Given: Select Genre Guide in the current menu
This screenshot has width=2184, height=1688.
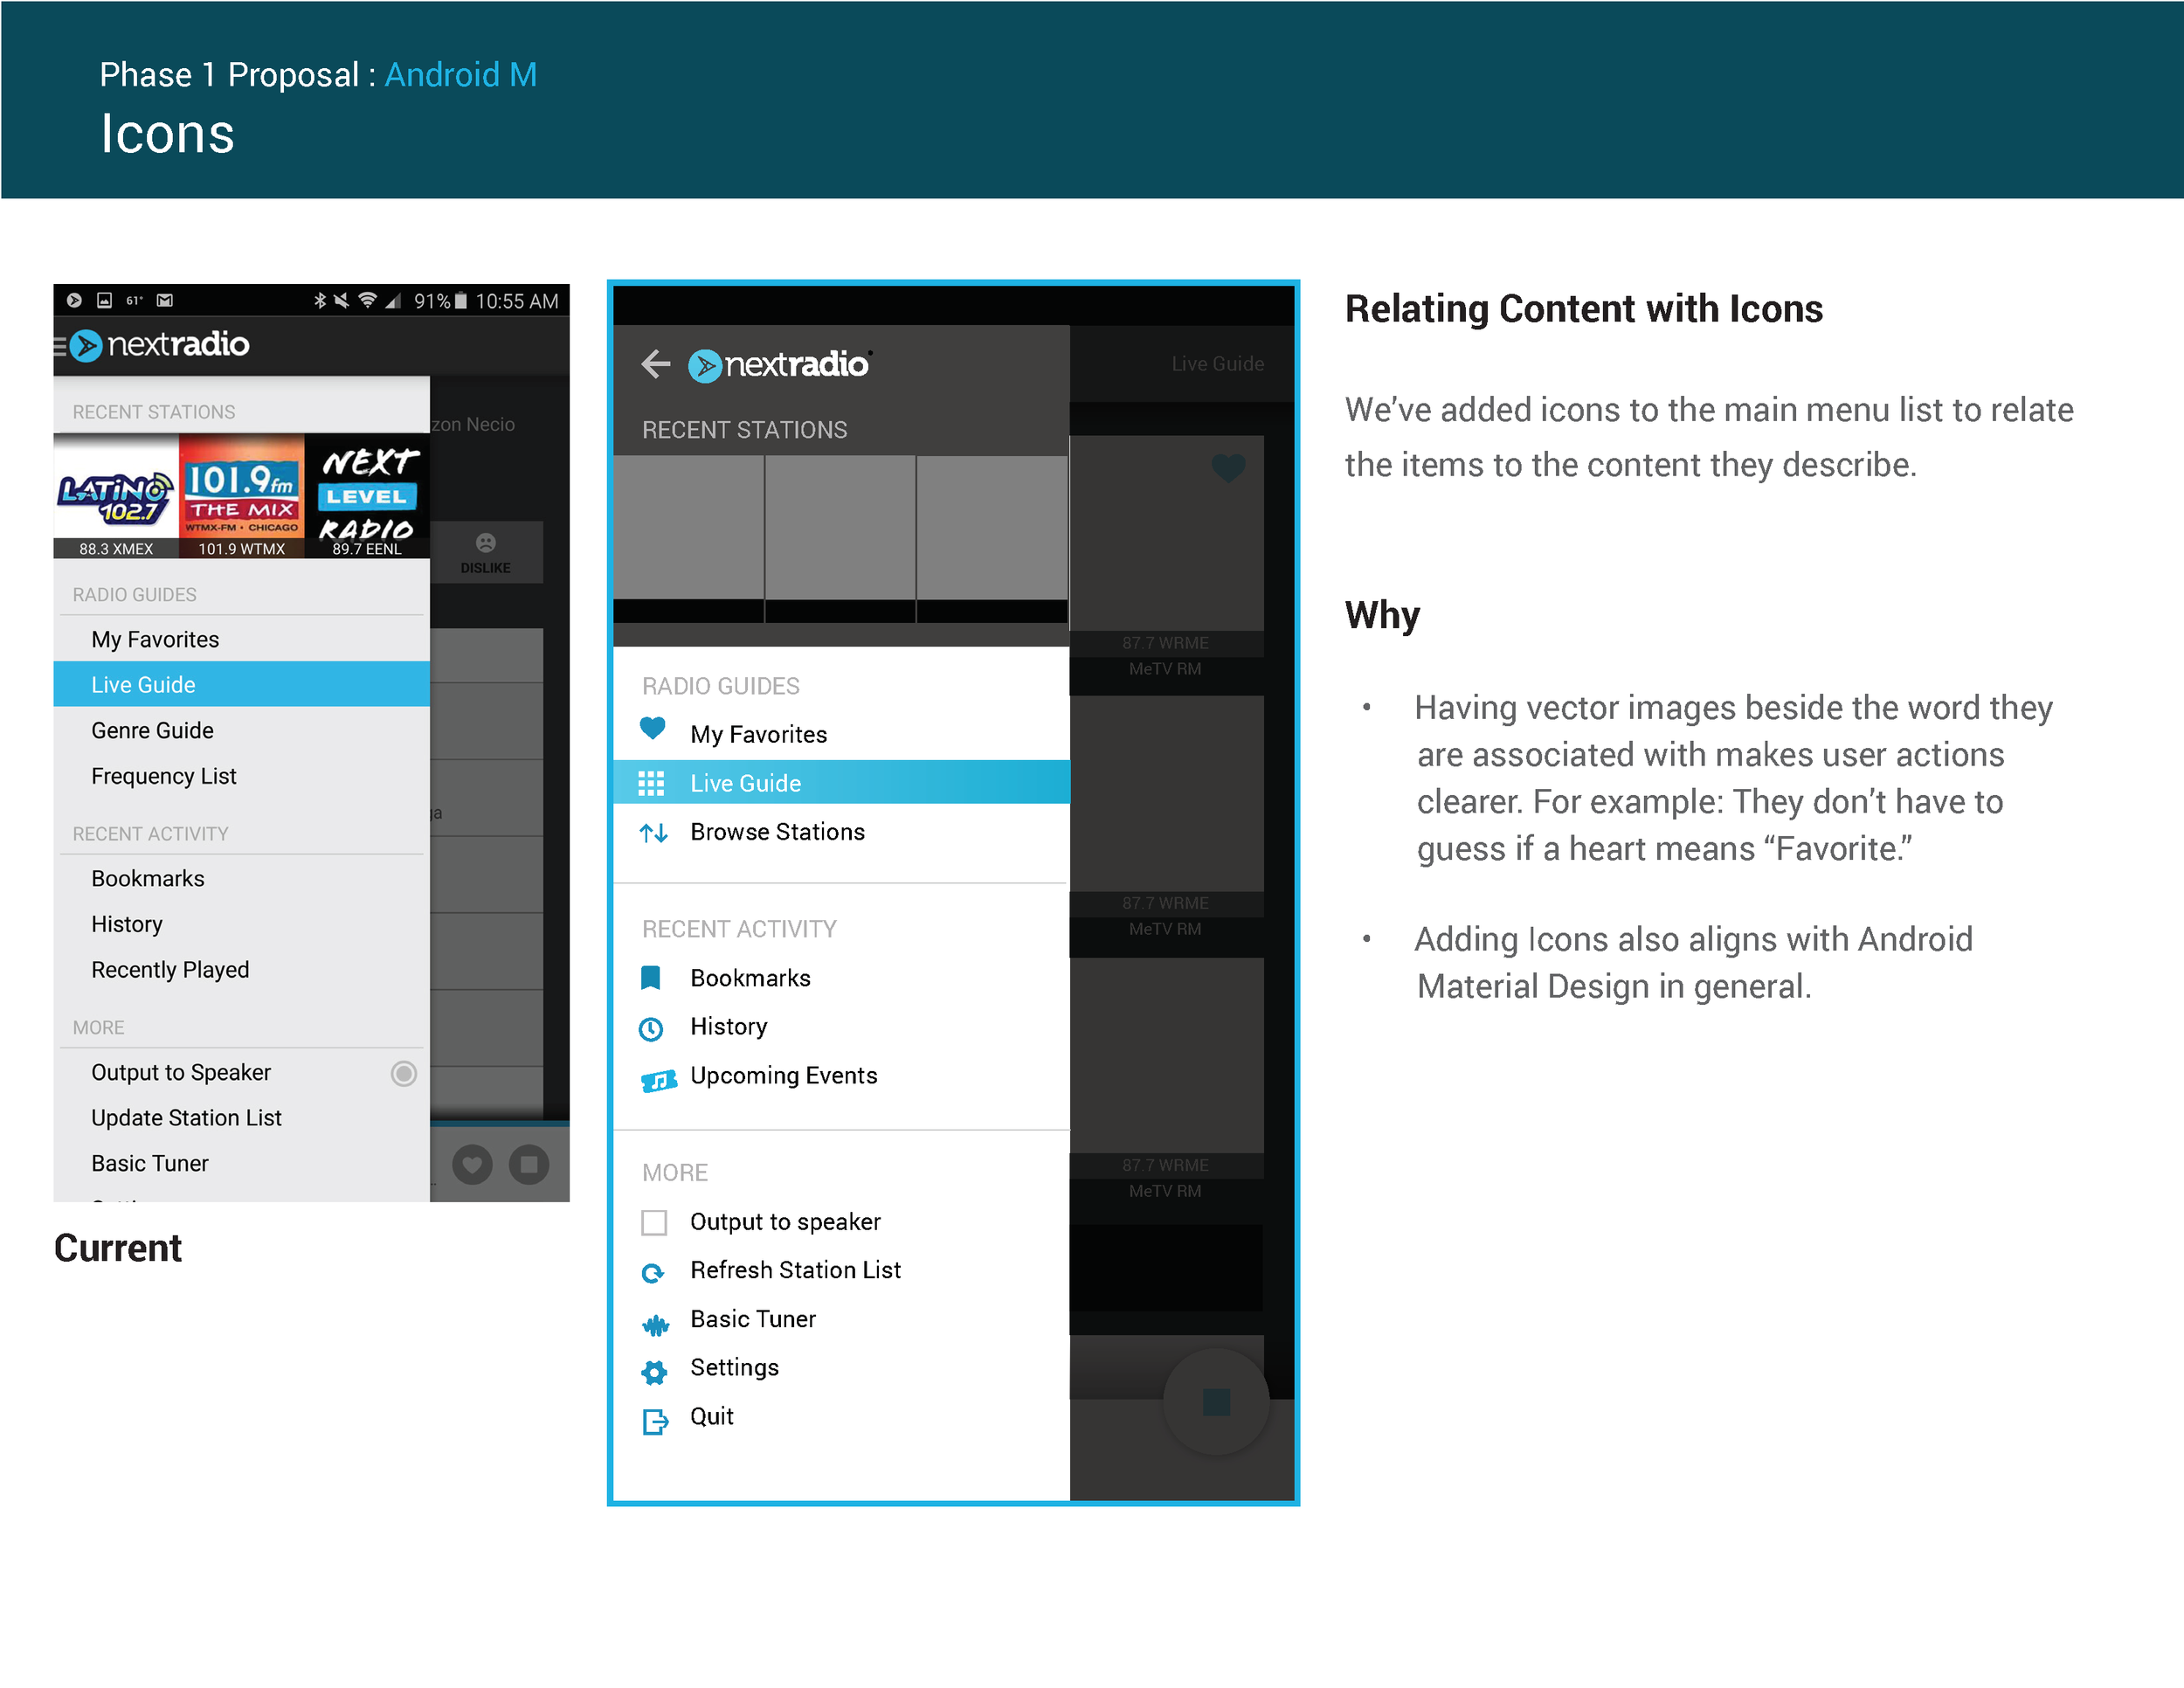Looking at the screenshot, I should (152, 730).
